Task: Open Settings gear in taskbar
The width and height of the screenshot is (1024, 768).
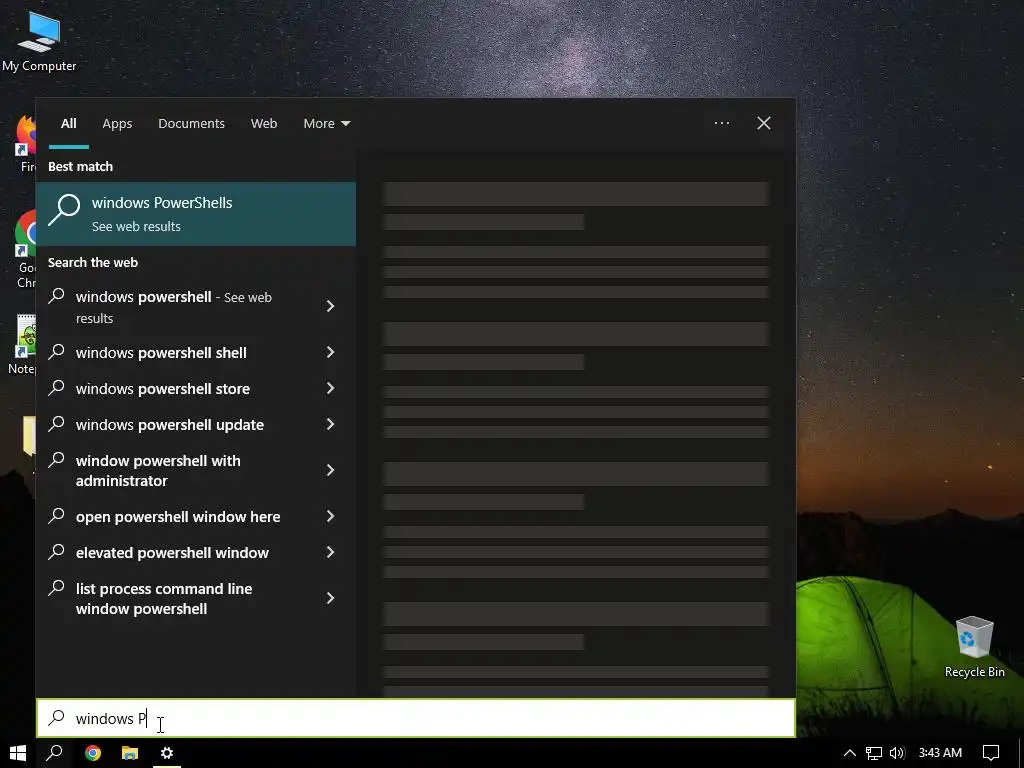Action: [167, 753]
